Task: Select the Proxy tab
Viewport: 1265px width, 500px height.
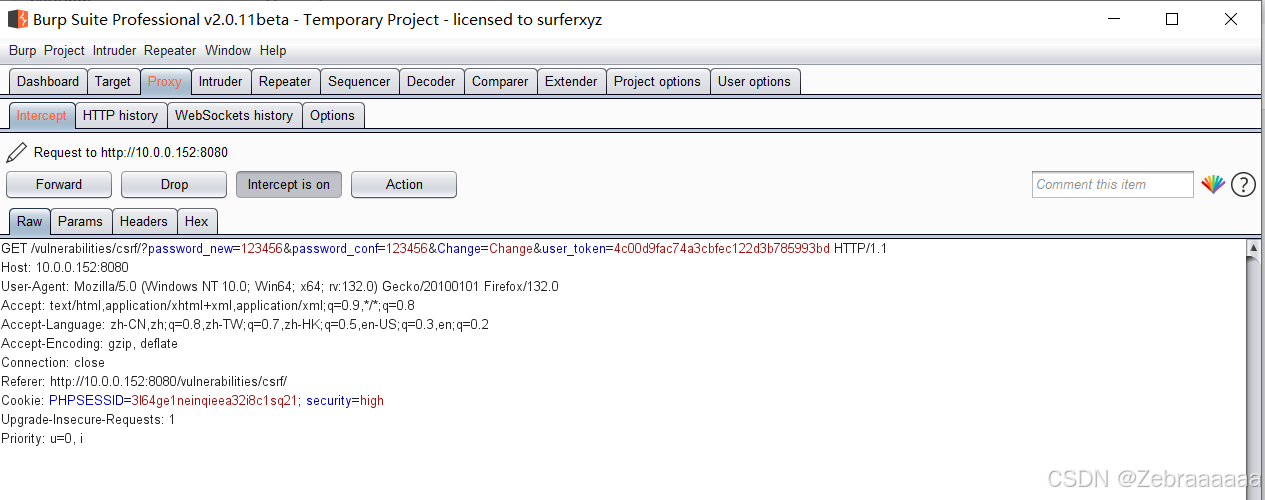Action: [165, 82]
